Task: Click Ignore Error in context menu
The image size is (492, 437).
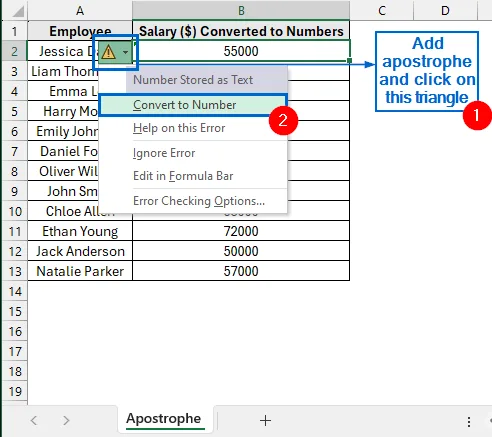Action: (164, 153)
